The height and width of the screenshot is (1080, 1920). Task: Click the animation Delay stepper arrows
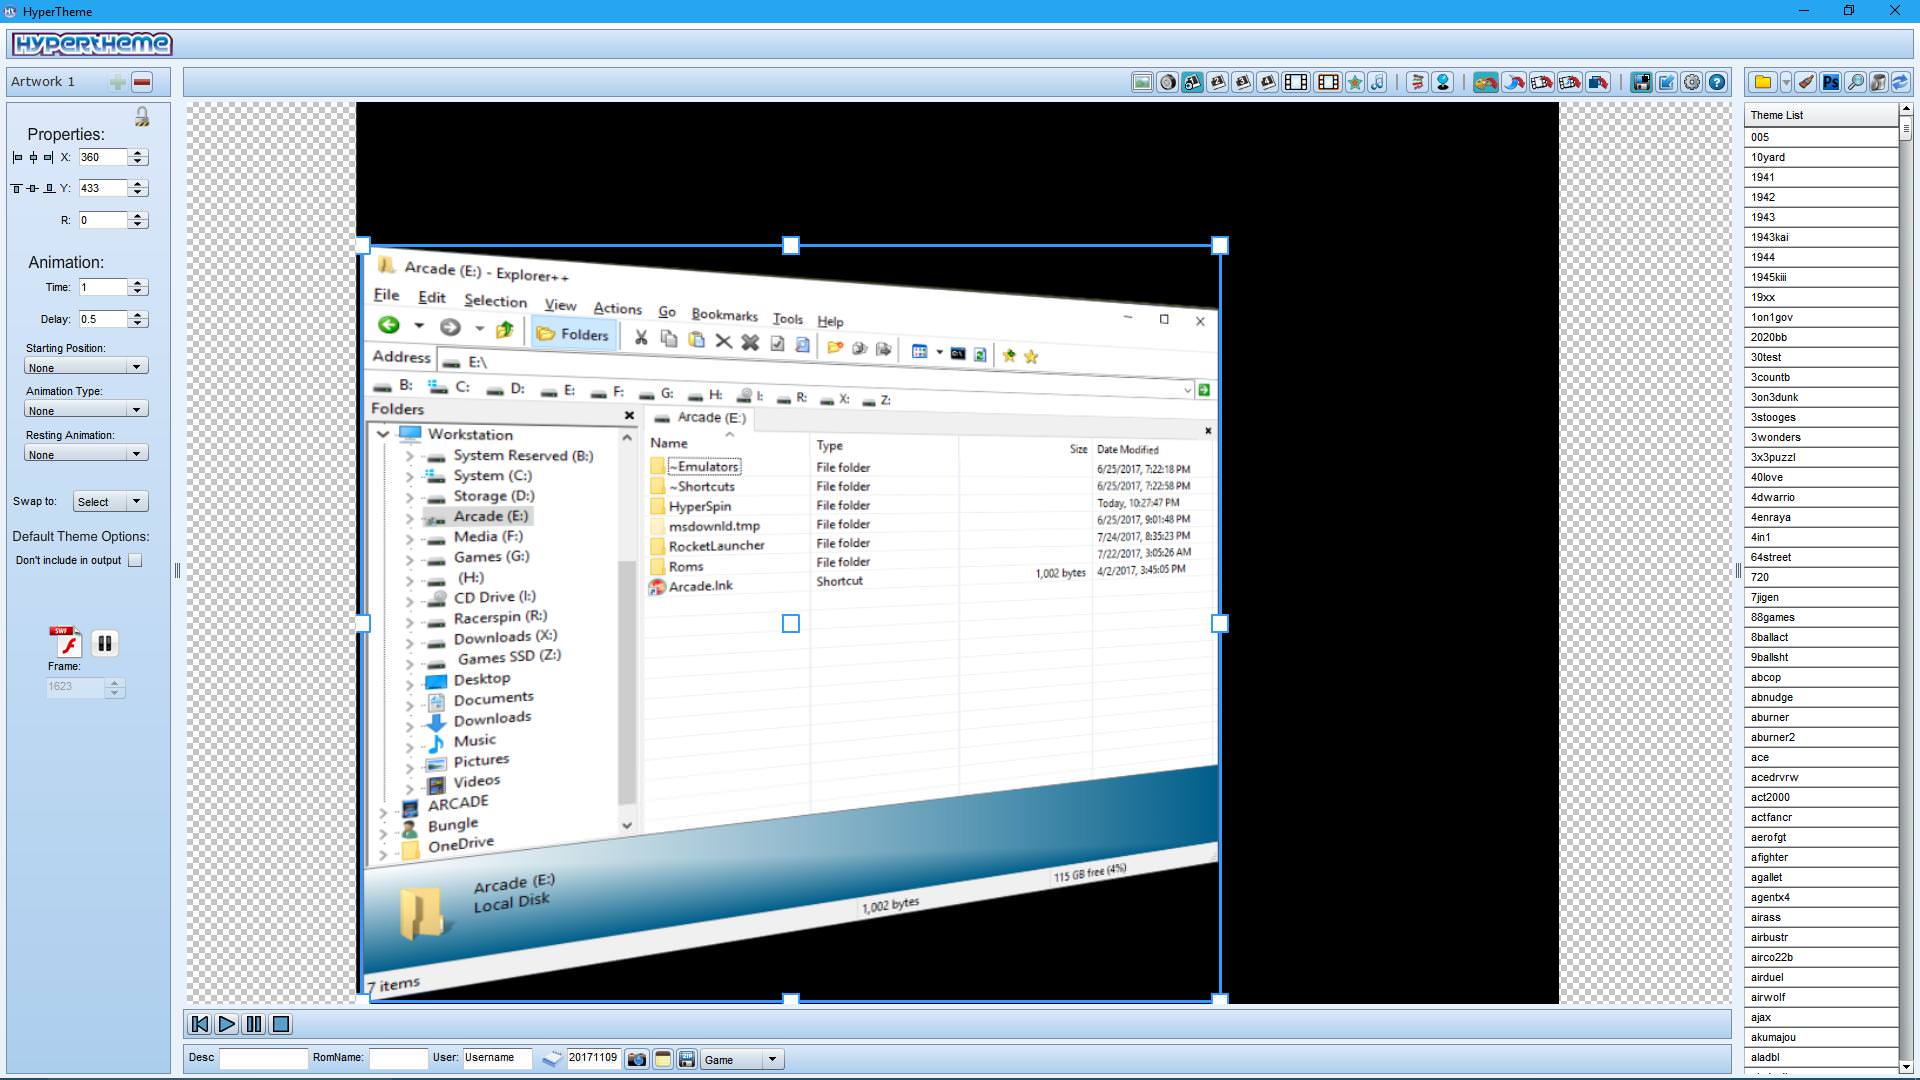click(x=139, y=319)
